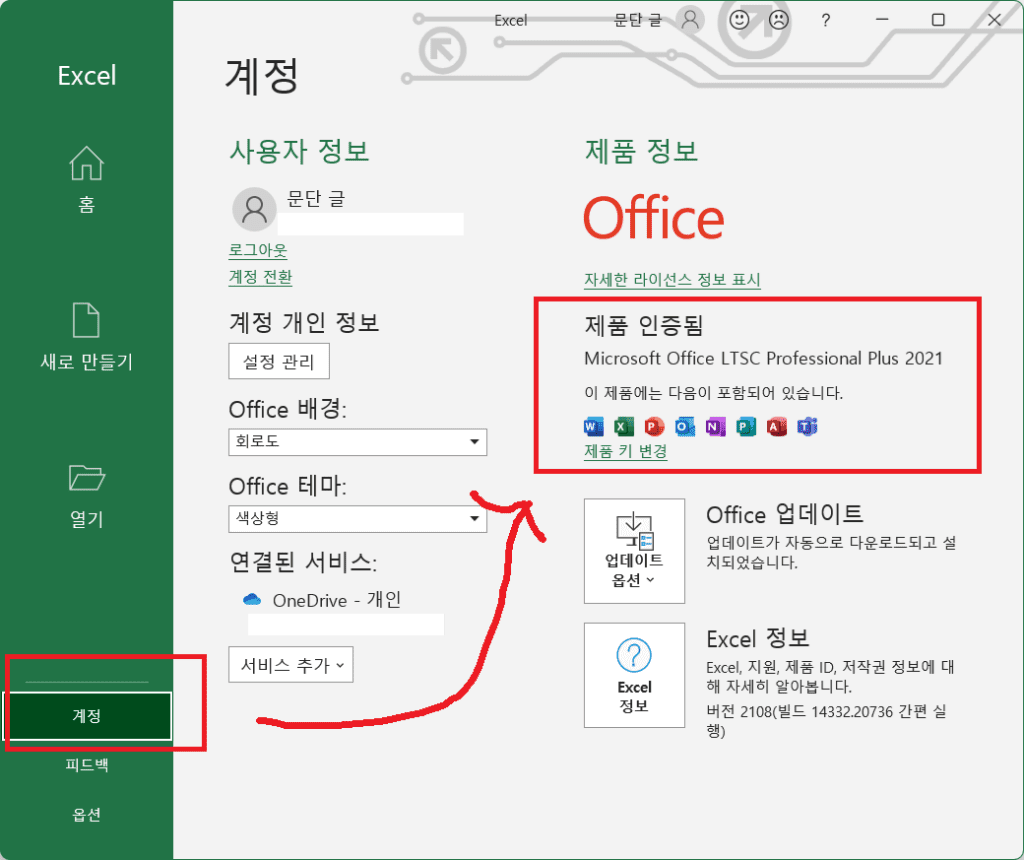Click the Excel 정보 button

click(634, 675)
